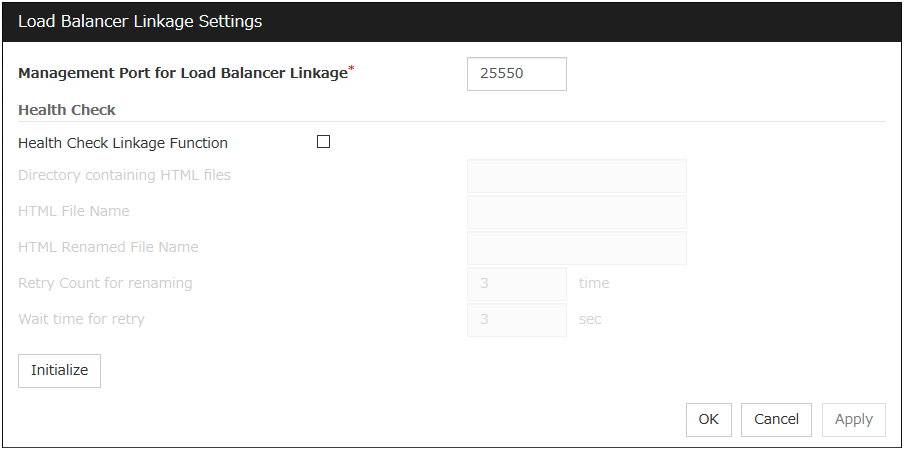The image size is (904, 450).
Task: Click the Wait time for retry label
Action: (81, 319)
